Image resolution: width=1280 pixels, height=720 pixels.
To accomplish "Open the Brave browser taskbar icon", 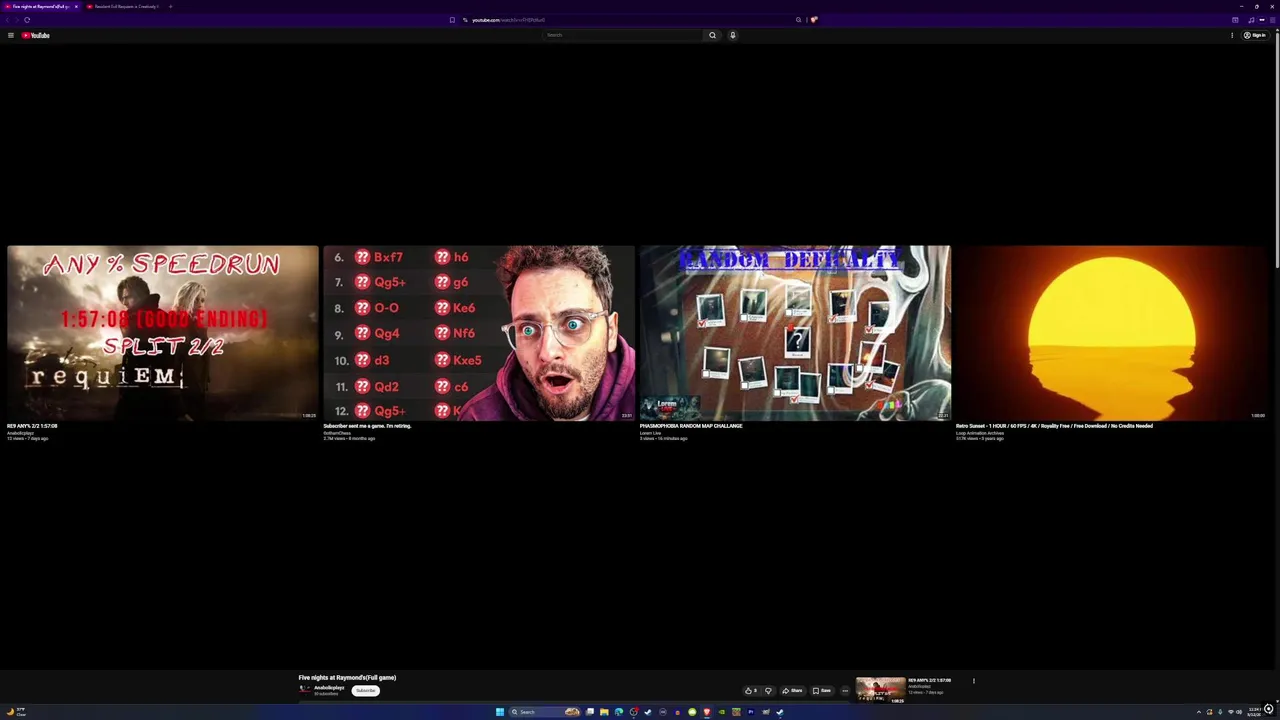I will pos(707,712).
